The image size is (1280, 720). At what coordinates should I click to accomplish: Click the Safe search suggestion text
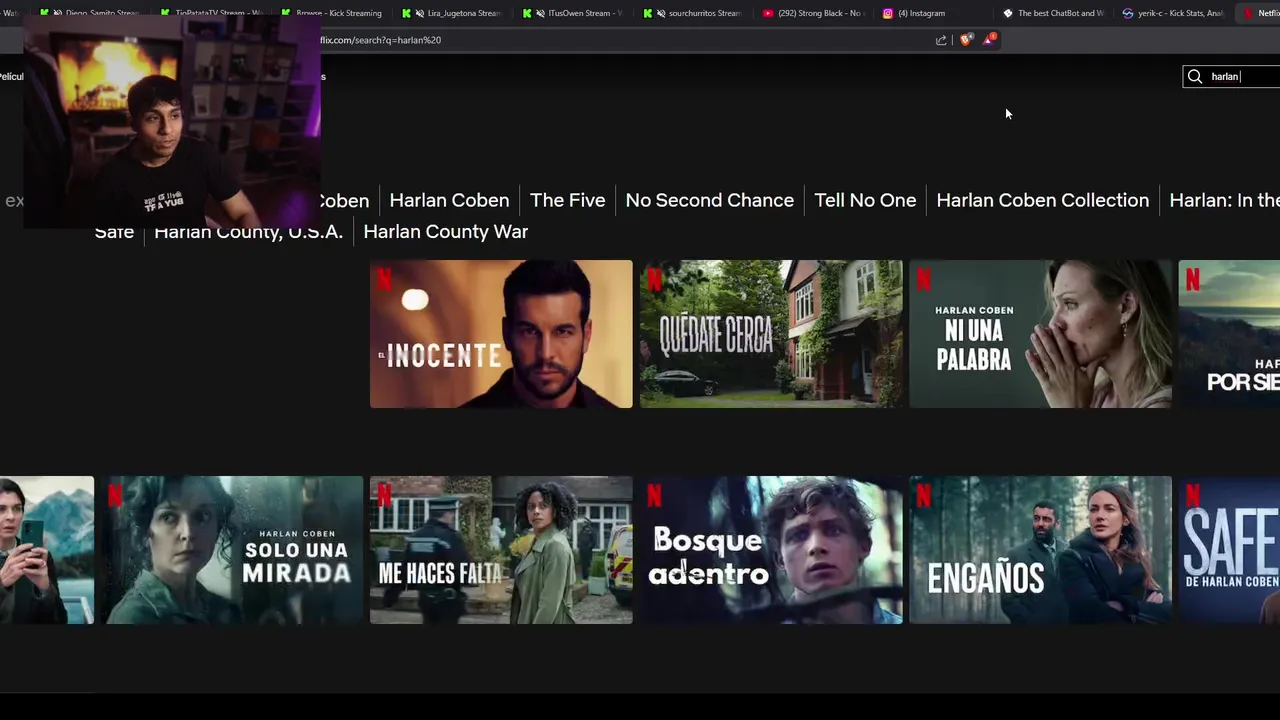[114, 232]
